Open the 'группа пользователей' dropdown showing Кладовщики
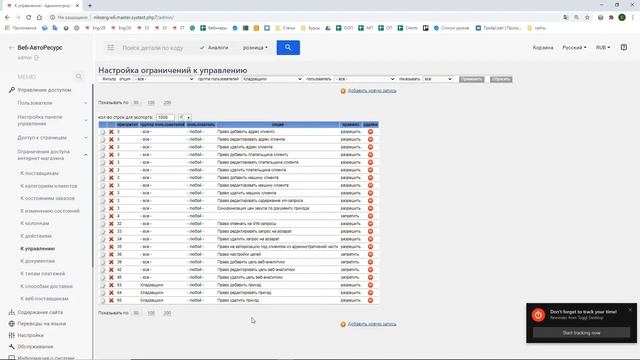Screen dimensions: 640x360 [x=272, y=79]
